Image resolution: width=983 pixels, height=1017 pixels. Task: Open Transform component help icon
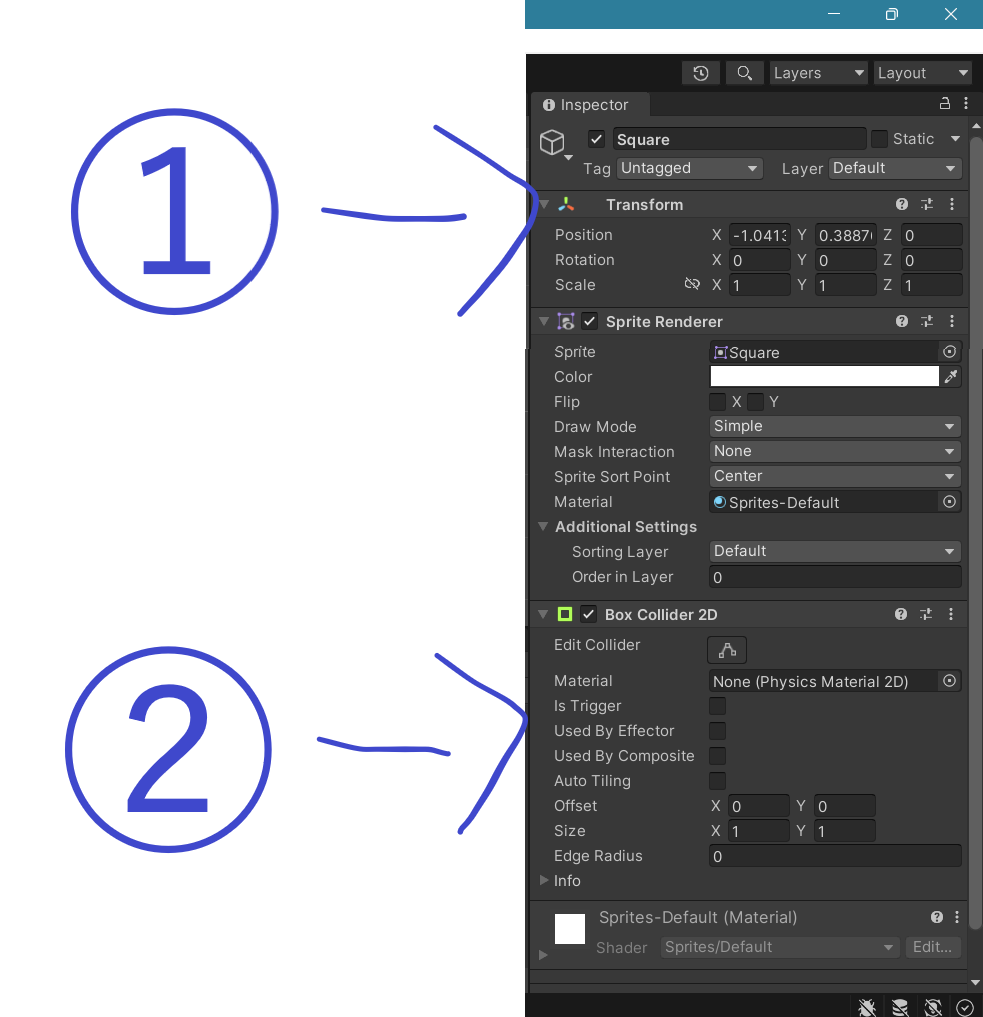coord(901,204)
